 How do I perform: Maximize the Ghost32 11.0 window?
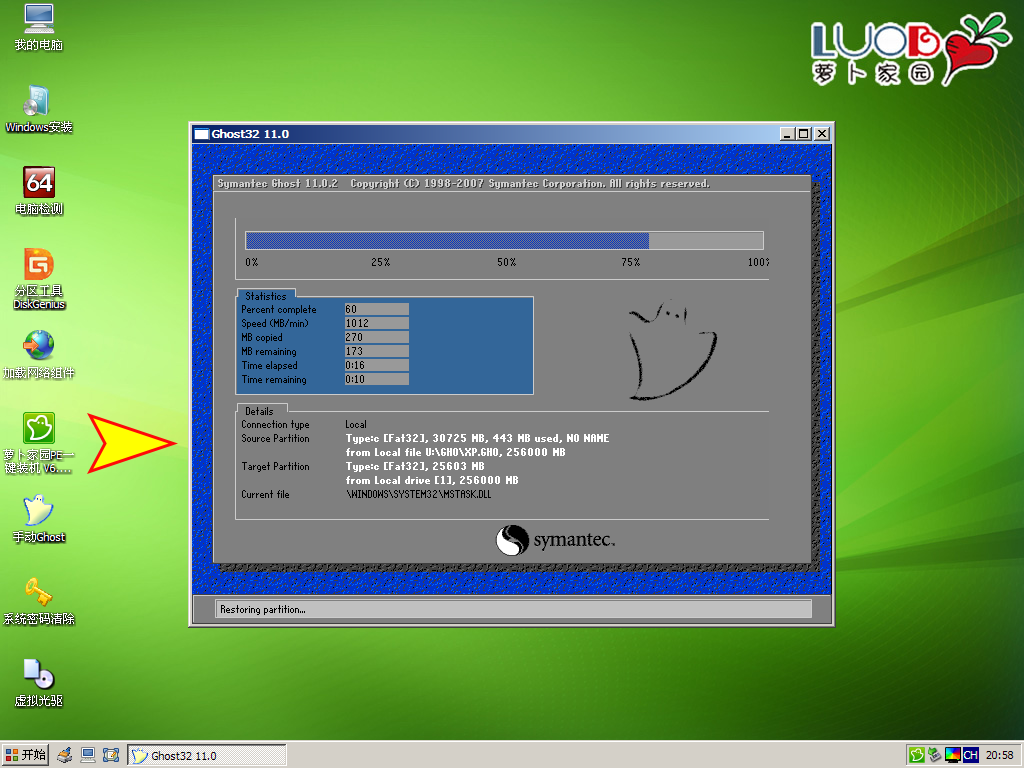coord(804,133)
